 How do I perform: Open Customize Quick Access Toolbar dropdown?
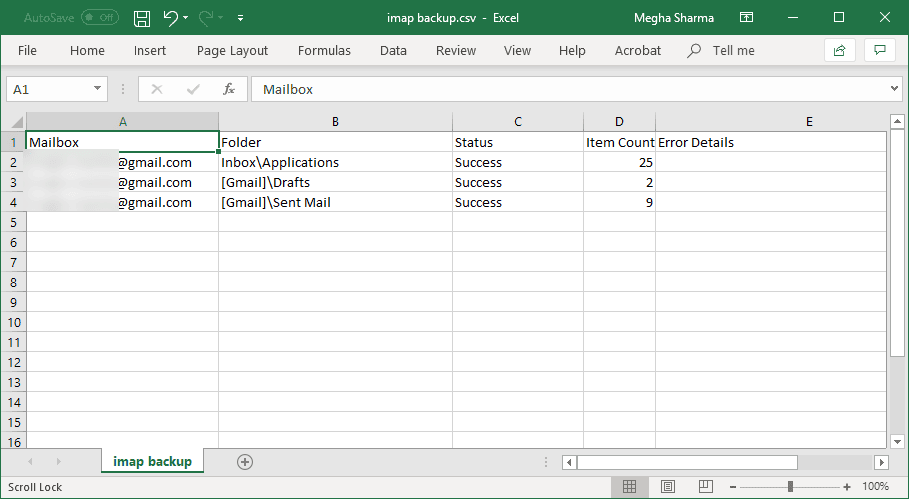[241, 18]
